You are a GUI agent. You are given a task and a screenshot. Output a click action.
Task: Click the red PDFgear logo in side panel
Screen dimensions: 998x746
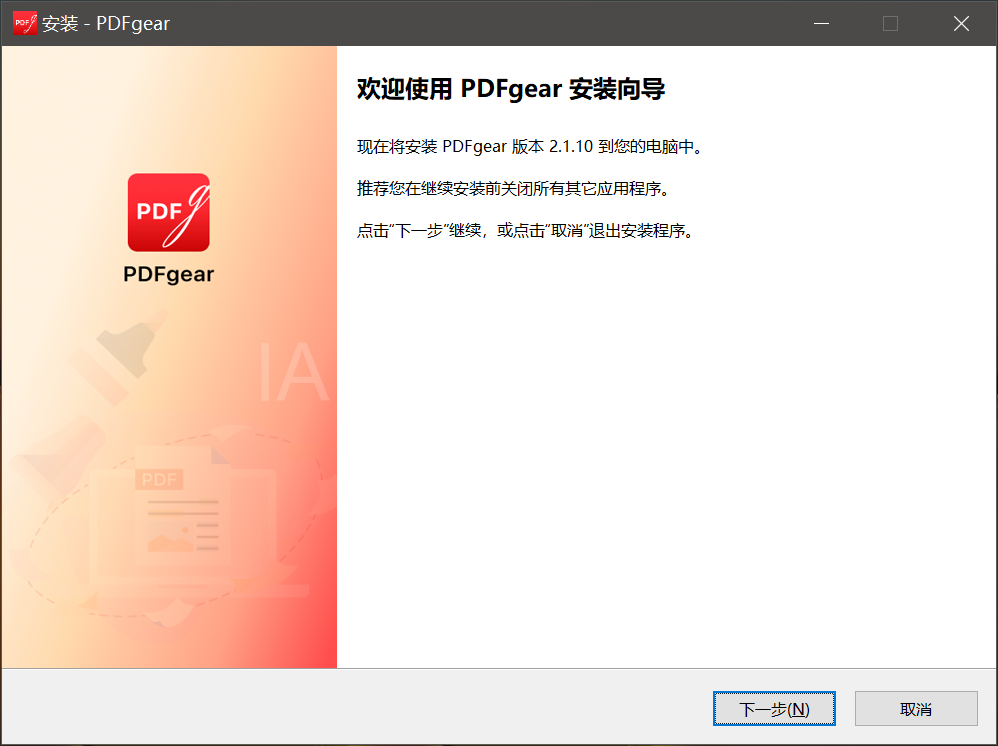[169, 212]
